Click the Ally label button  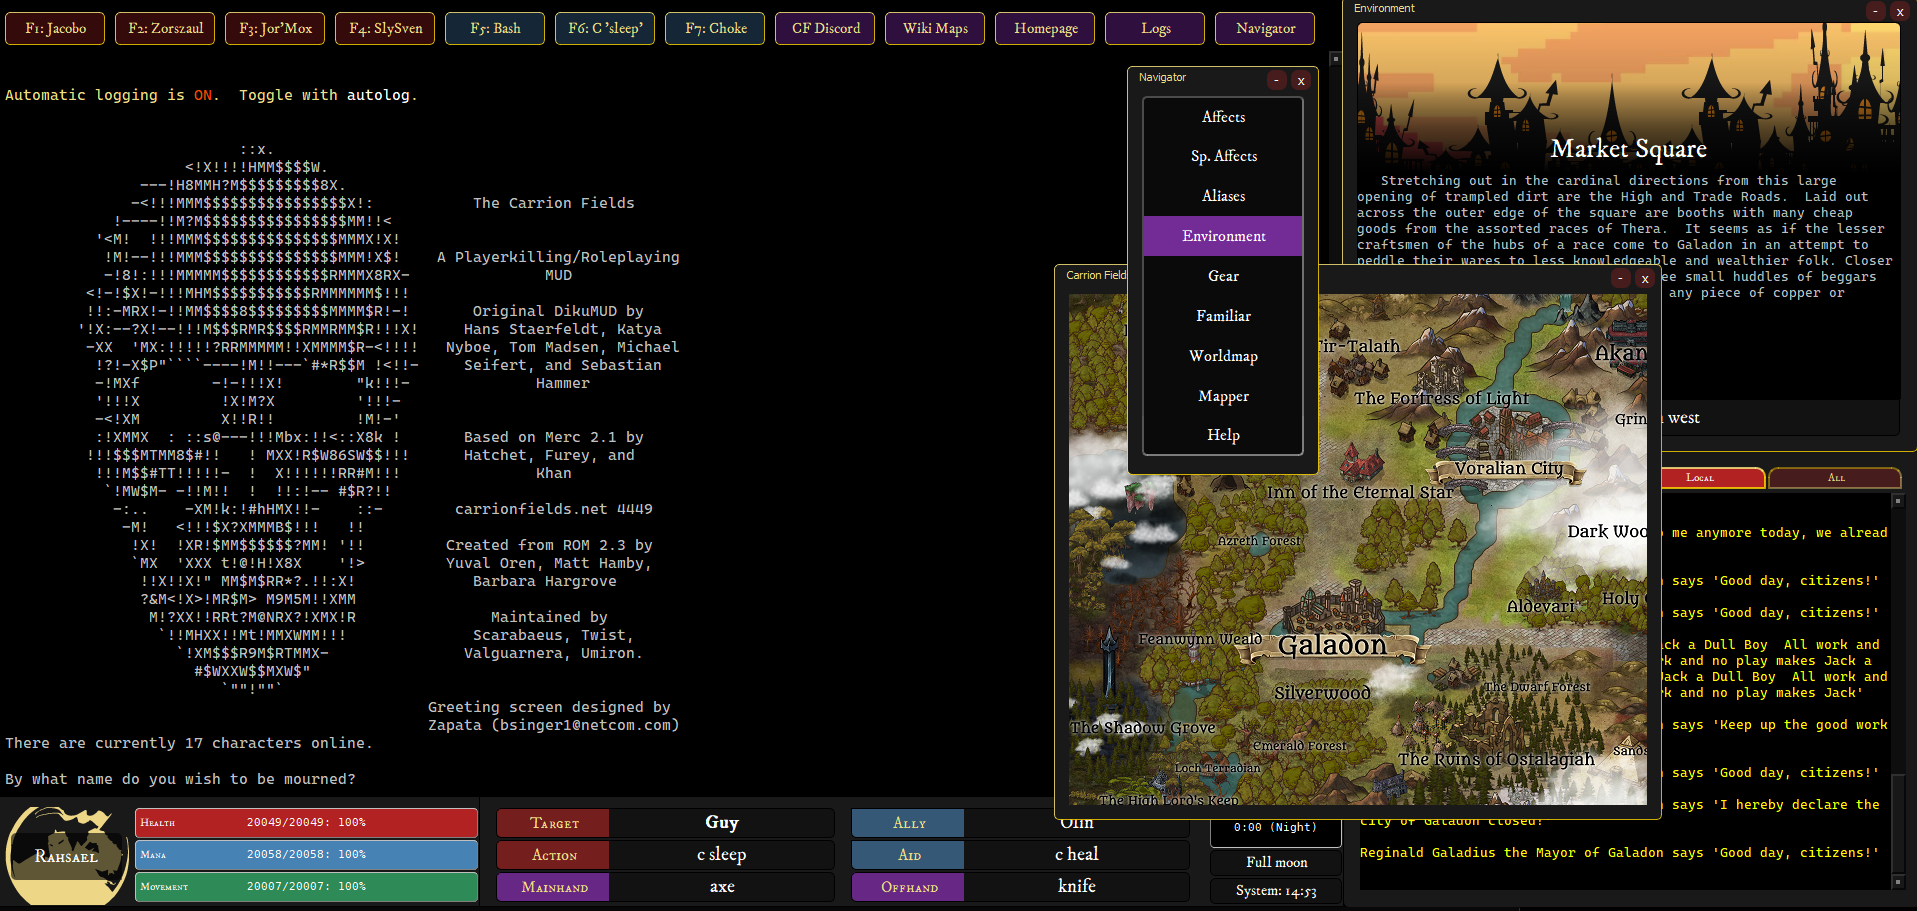(x=909, y=823)
